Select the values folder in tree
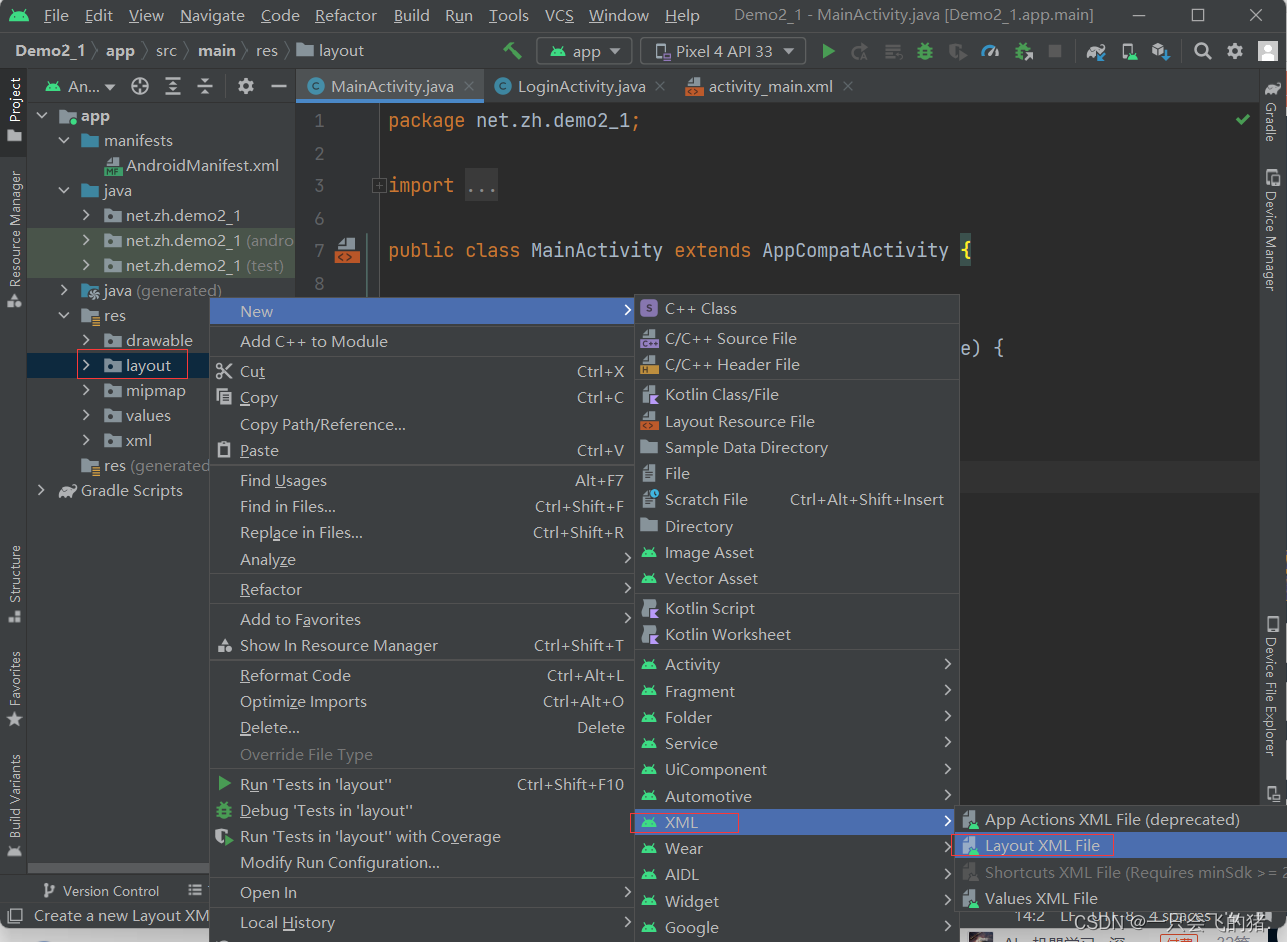 point(148,416)
